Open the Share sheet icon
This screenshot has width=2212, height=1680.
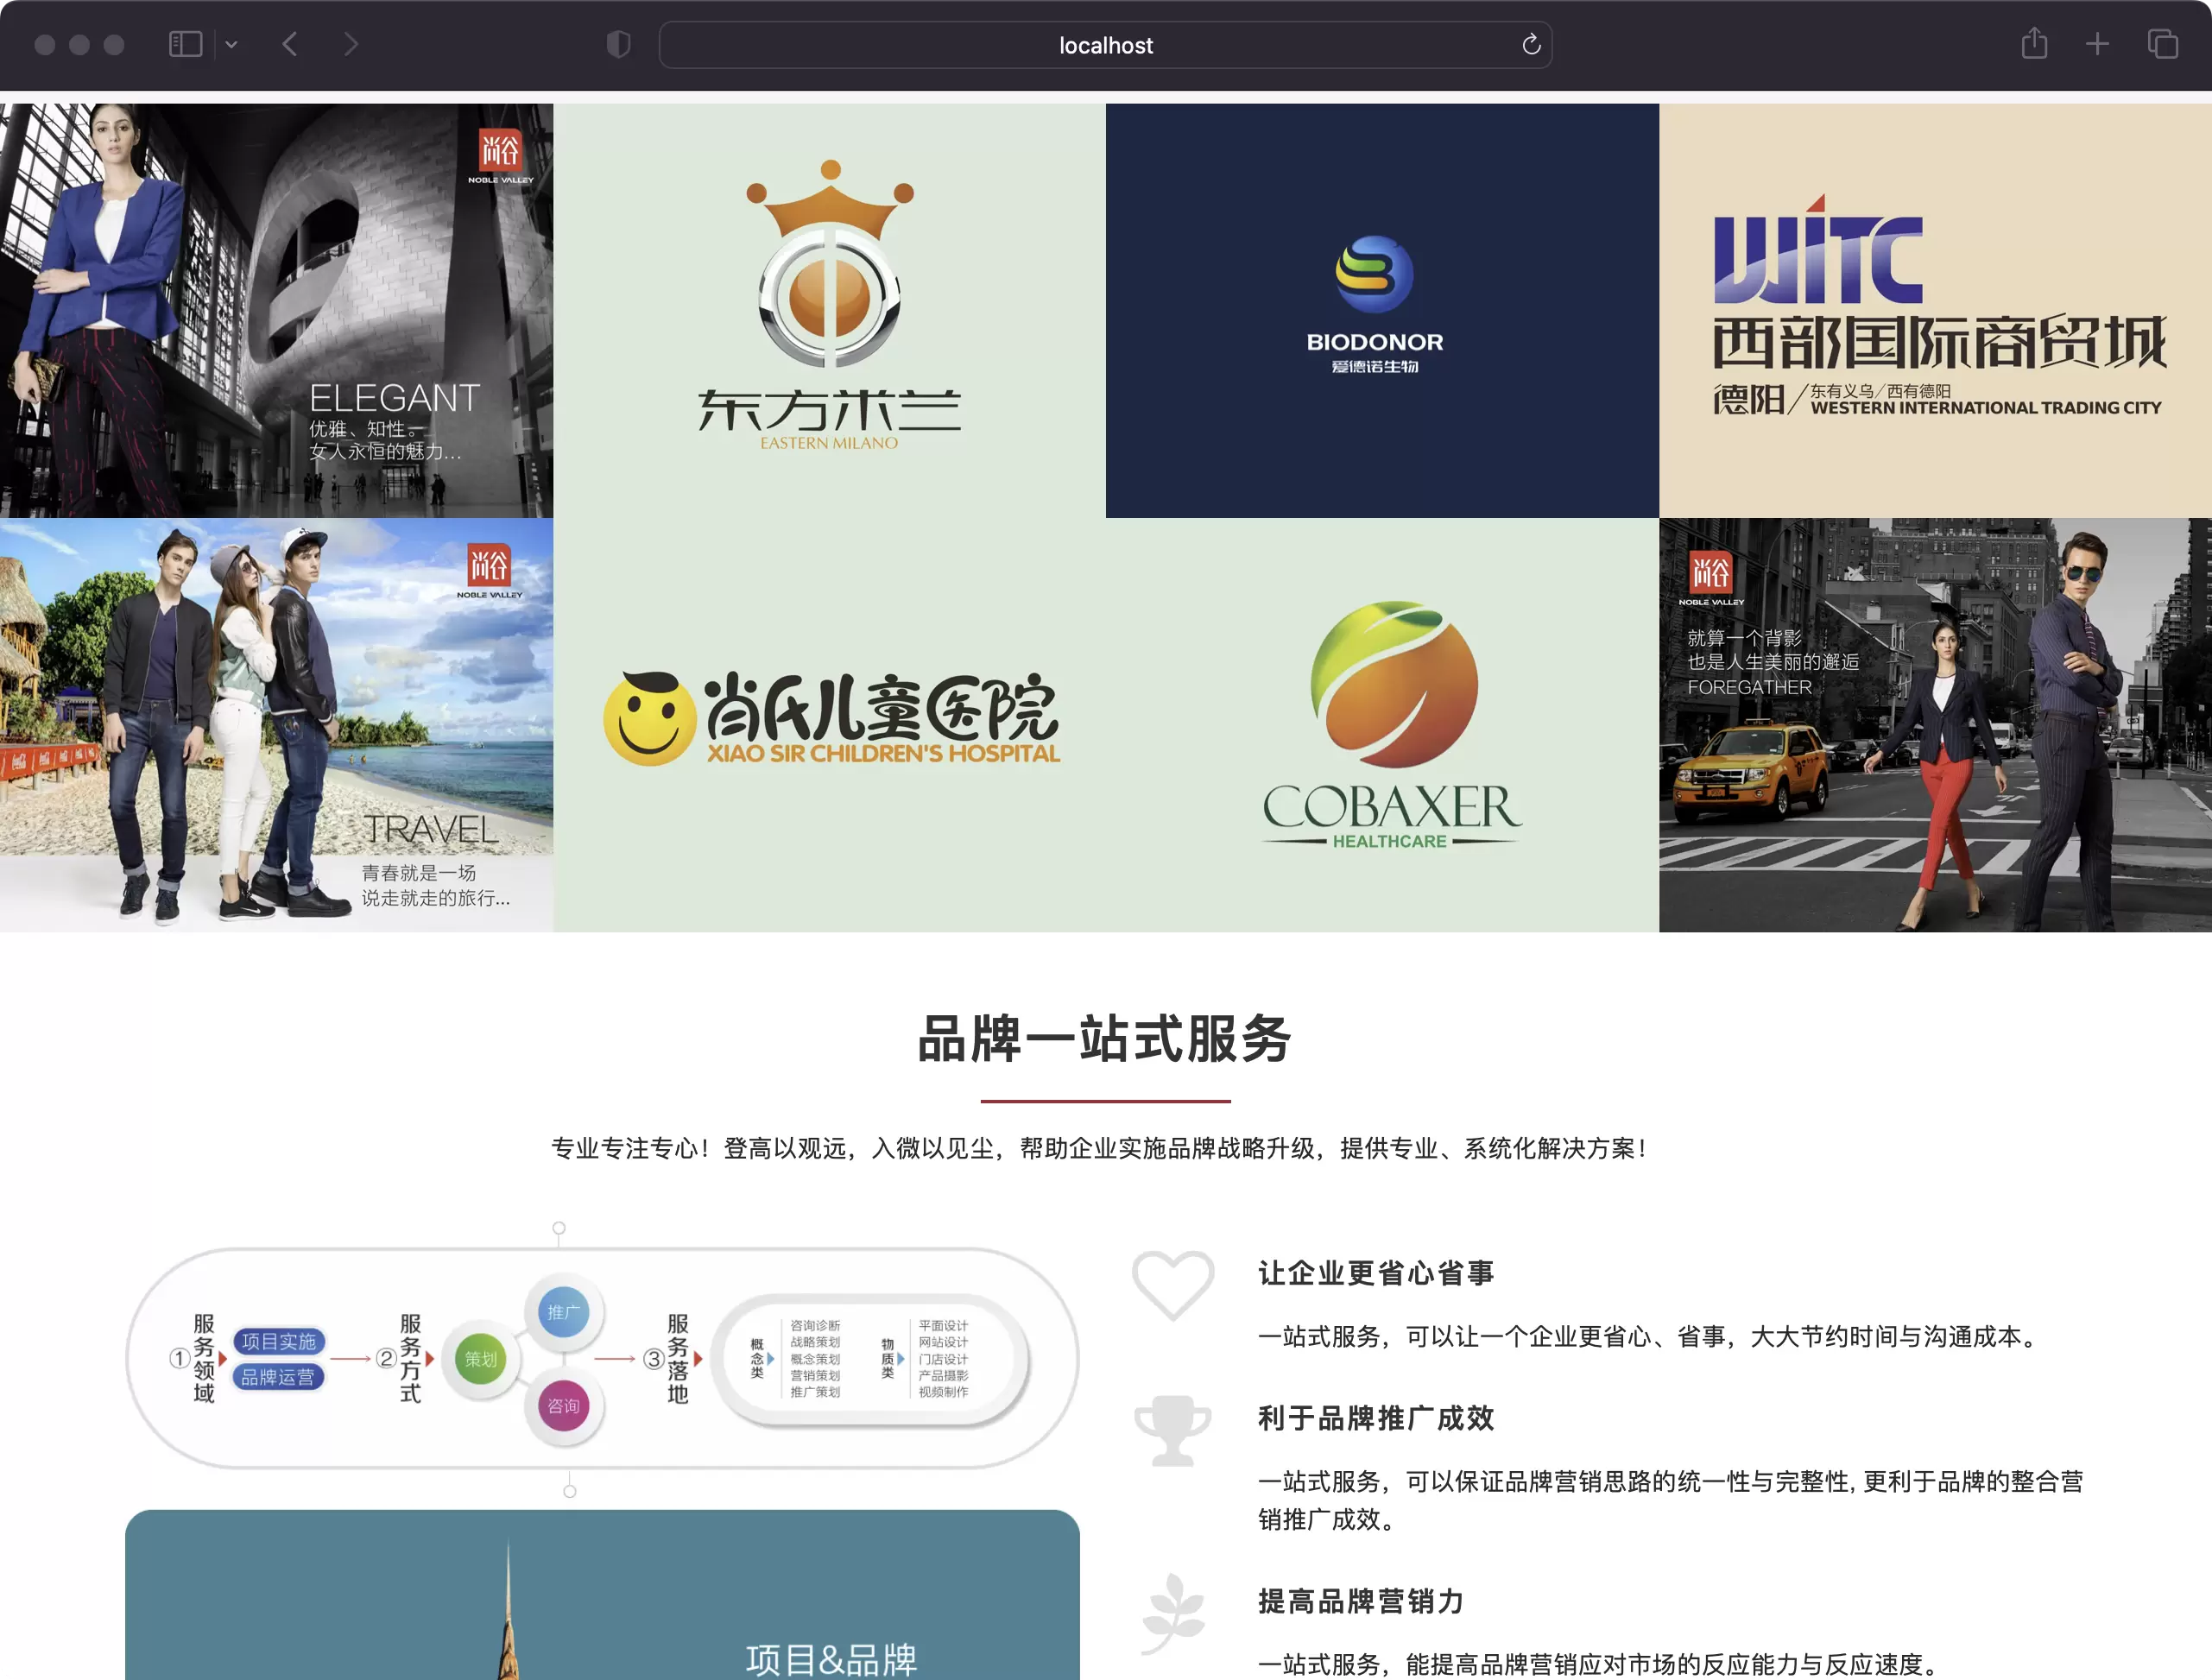coord(2034,44)
